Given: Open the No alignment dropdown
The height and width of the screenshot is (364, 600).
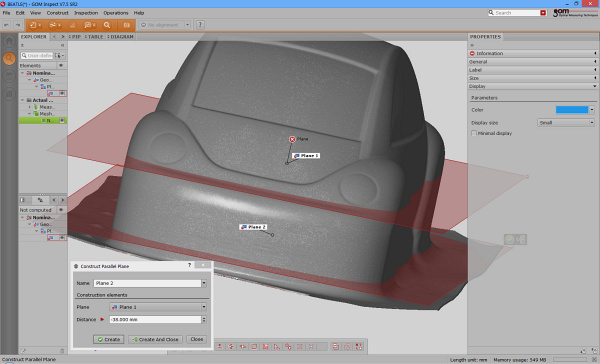Looking at the screenshot, I should coord(164,25).
